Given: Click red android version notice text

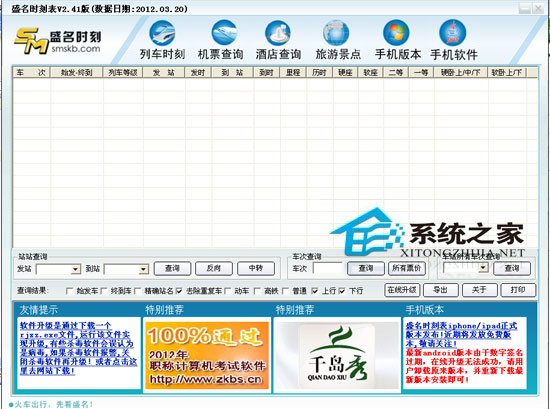Looking at the screenshot, I should (x=464, y=366).
